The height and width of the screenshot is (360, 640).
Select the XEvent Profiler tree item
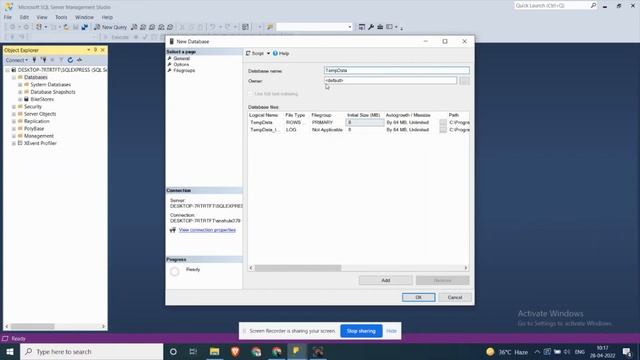[40, 143]
